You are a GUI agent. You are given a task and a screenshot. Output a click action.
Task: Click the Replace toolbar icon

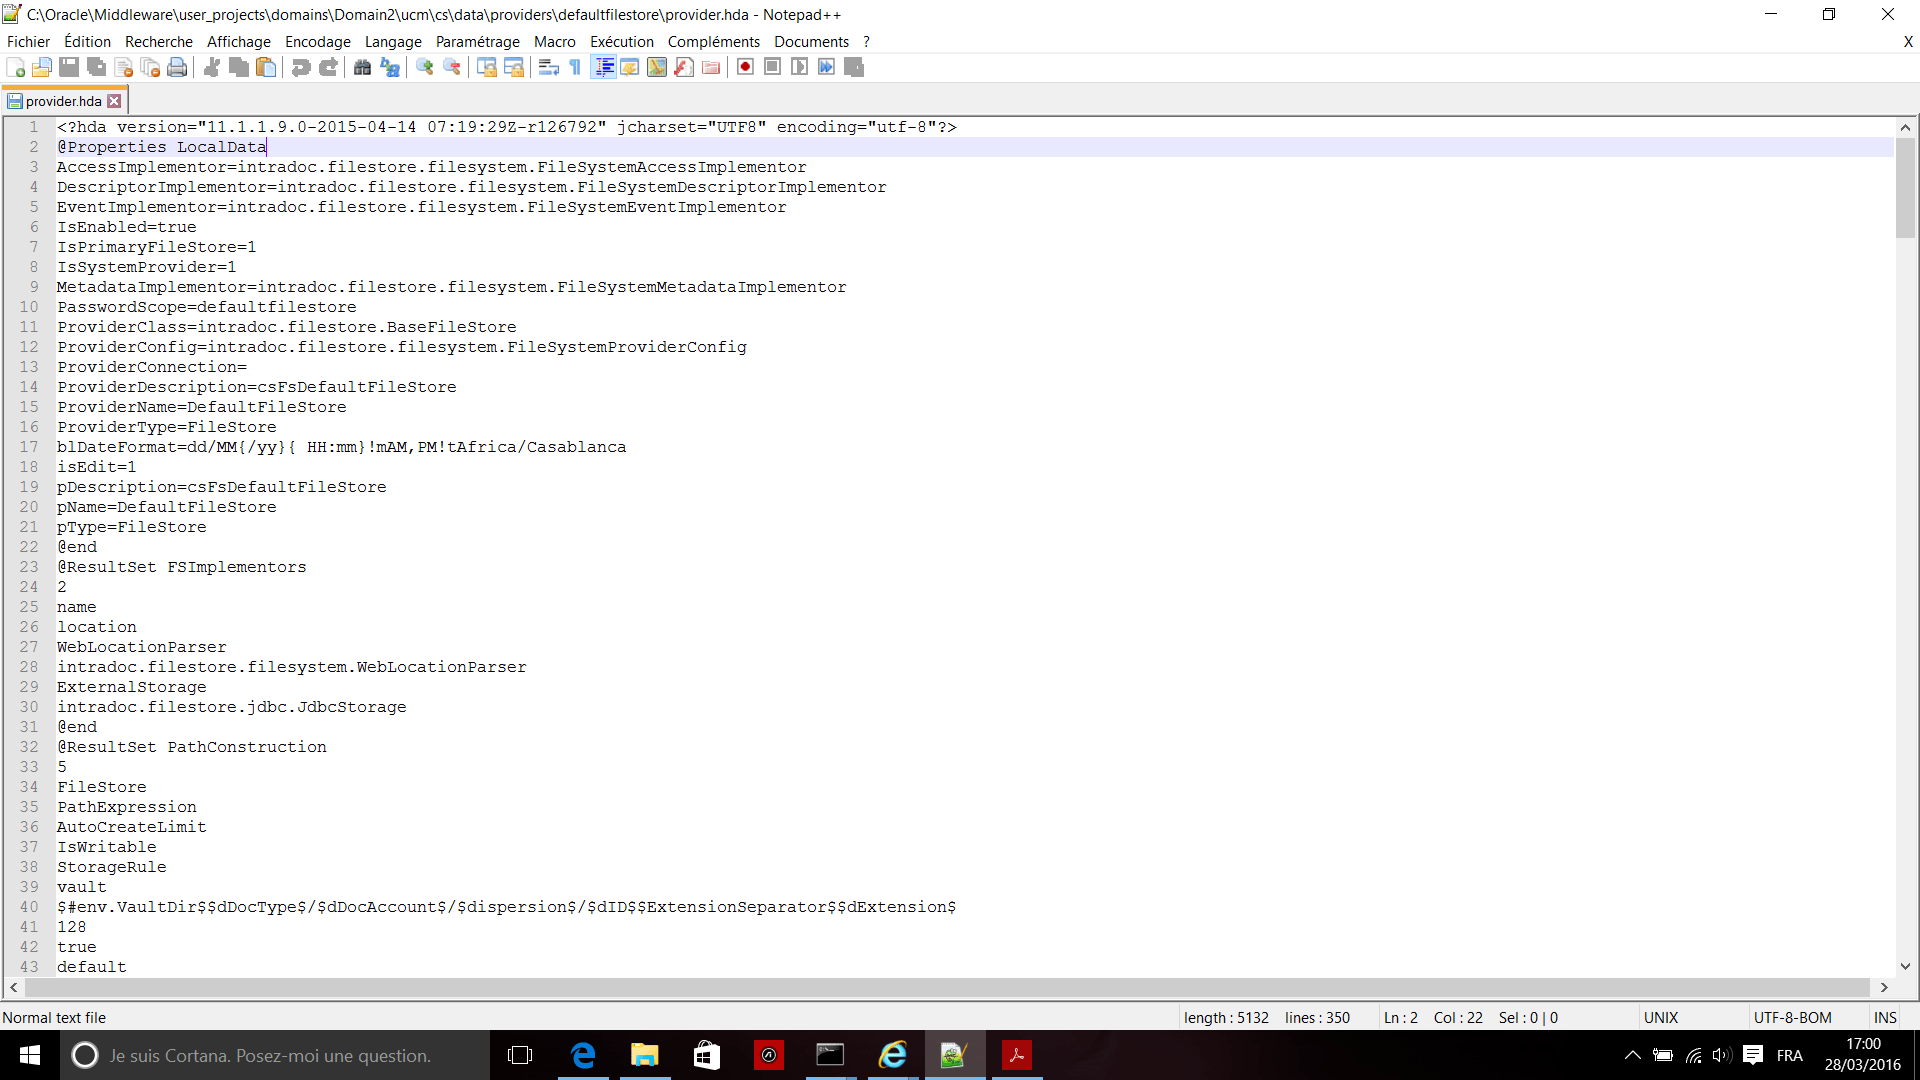(390, 67)
